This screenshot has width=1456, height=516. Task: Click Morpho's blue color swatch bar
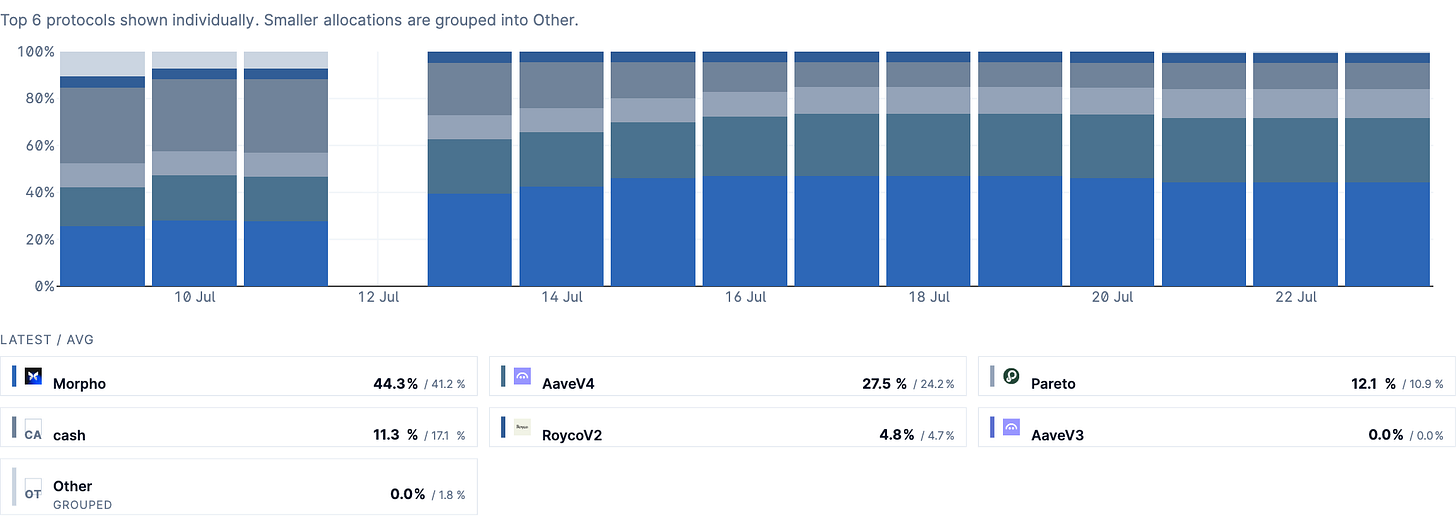point(14,376)
